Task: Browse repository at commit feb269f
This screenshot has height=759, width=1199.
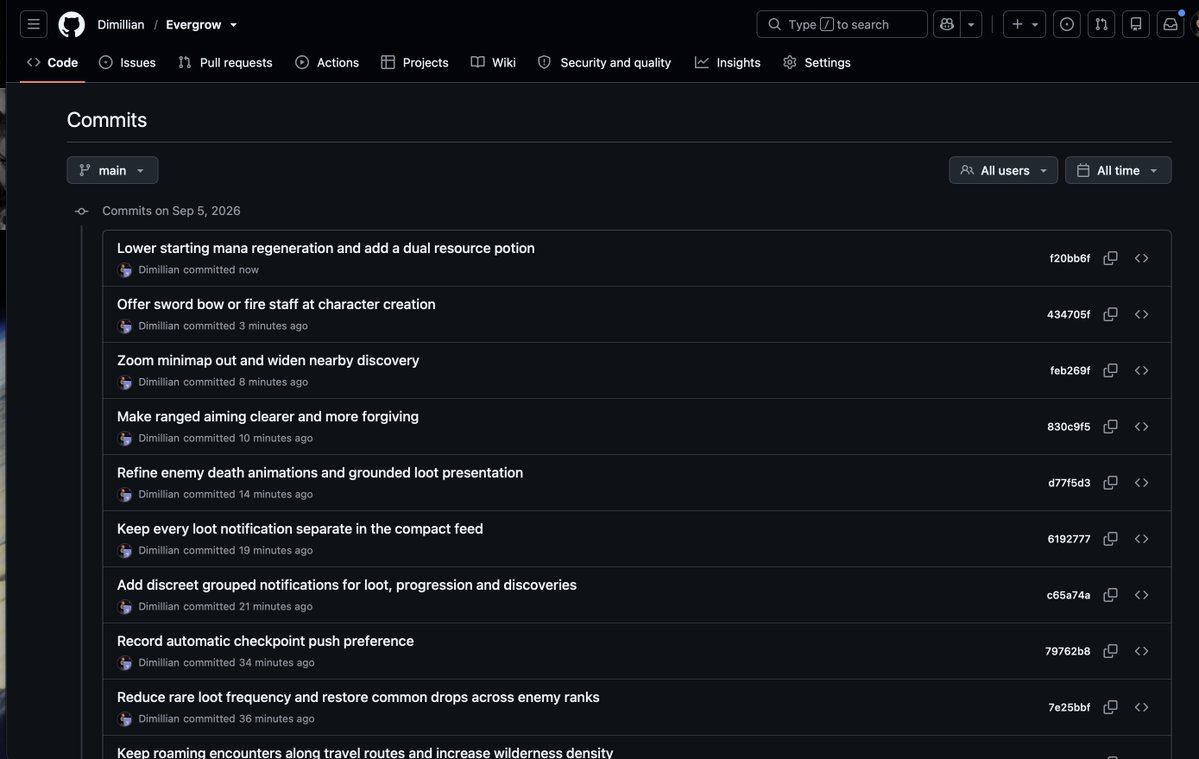Action: 1142,371
